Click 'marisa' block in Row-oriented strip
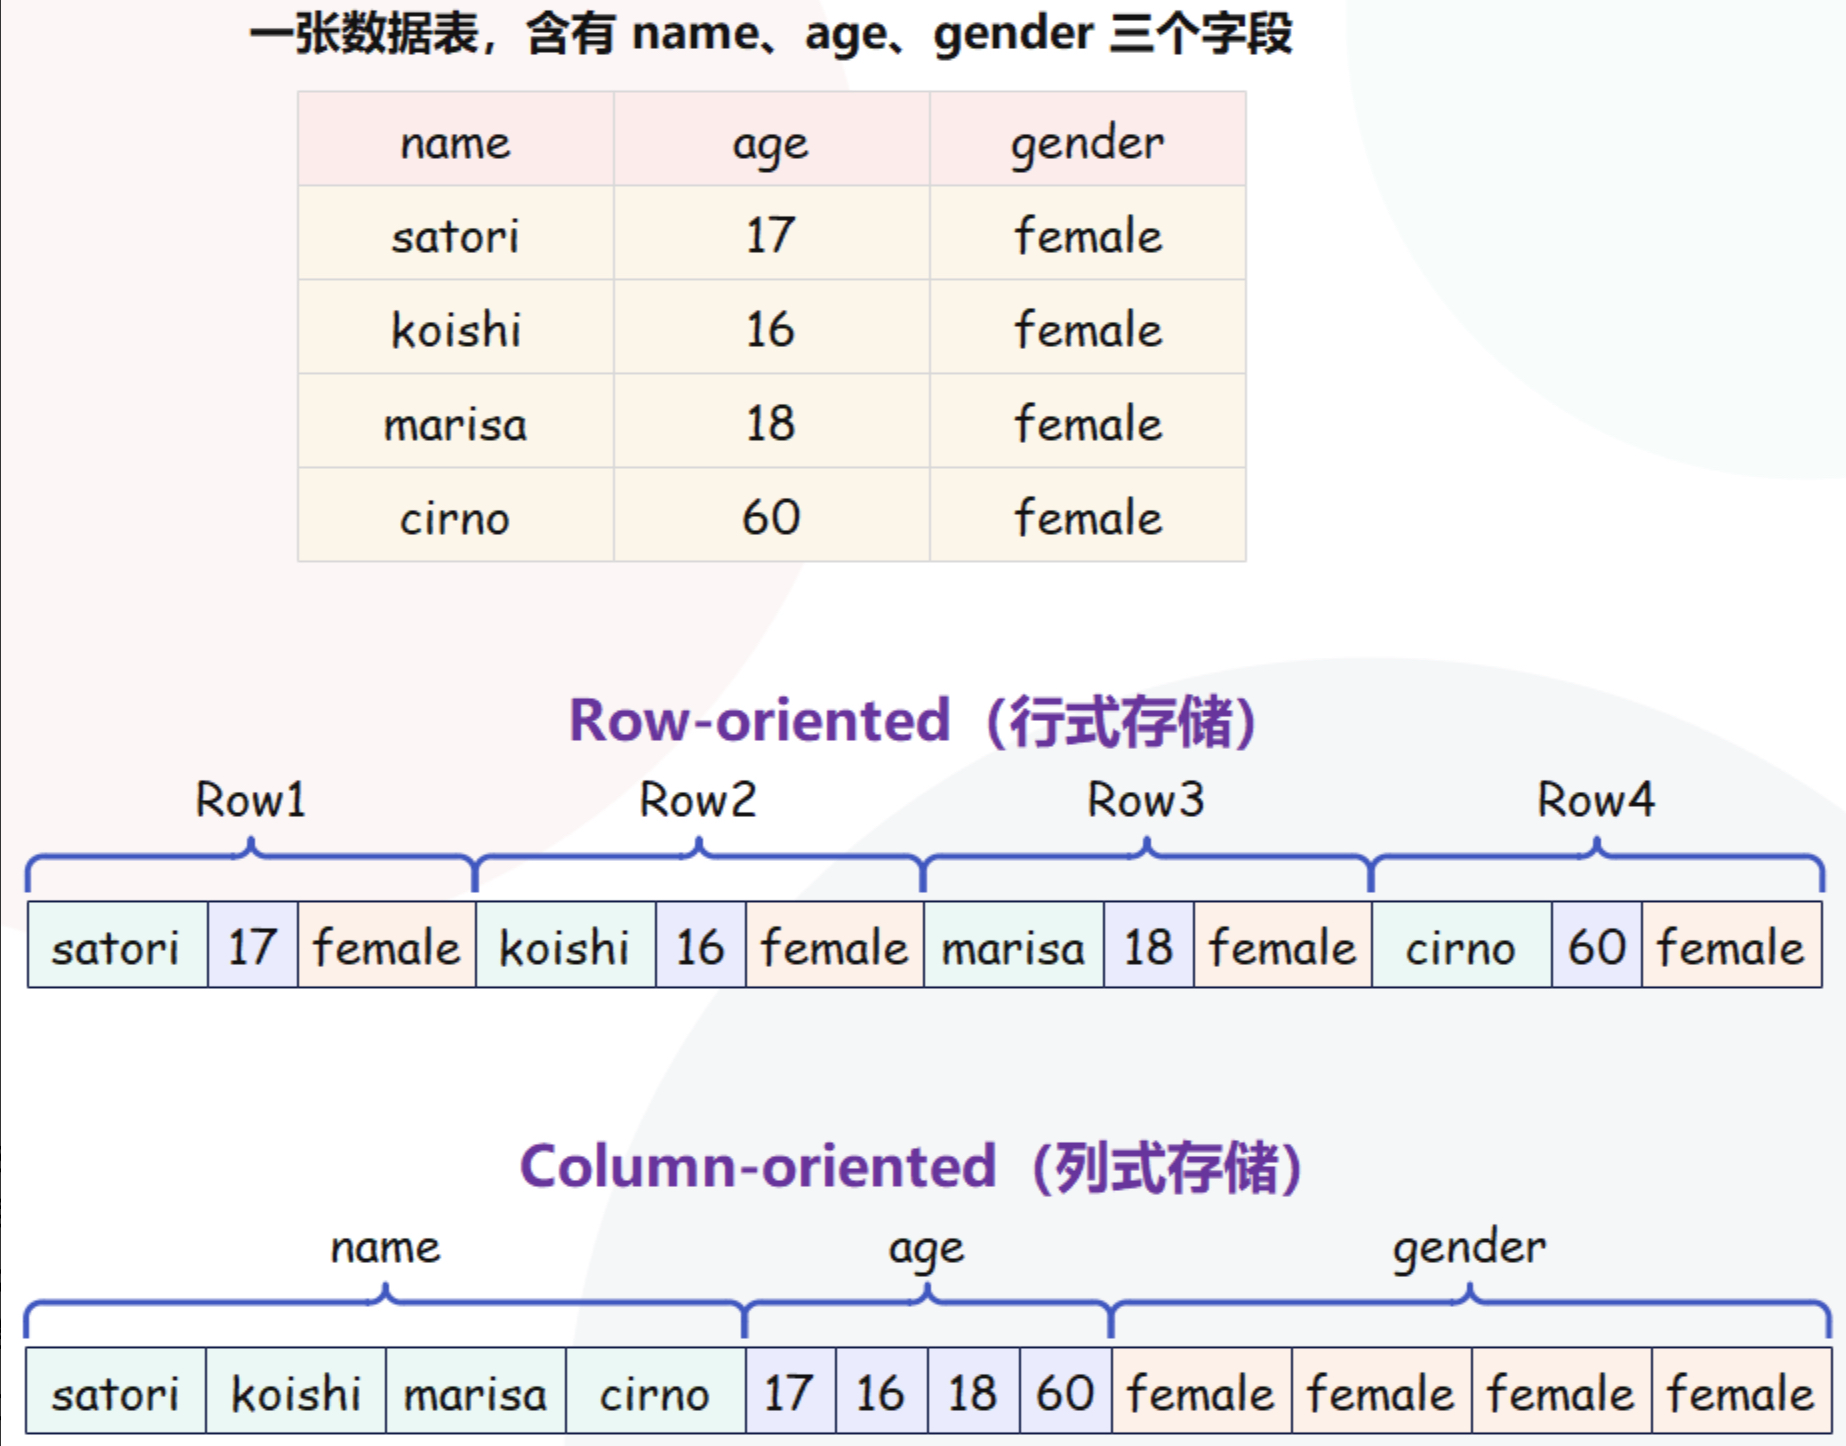 coord(1013,945)
